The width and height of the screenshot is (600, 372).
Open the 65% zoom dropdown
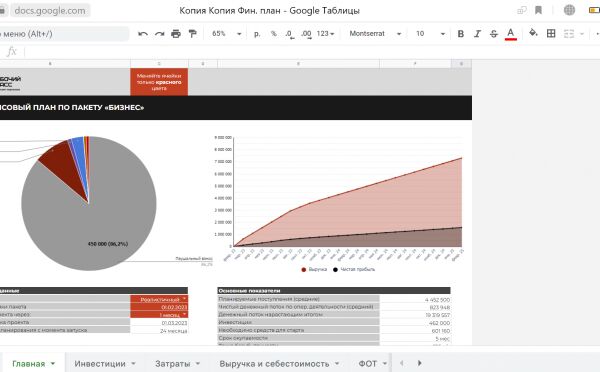click(x=227, y=34)
